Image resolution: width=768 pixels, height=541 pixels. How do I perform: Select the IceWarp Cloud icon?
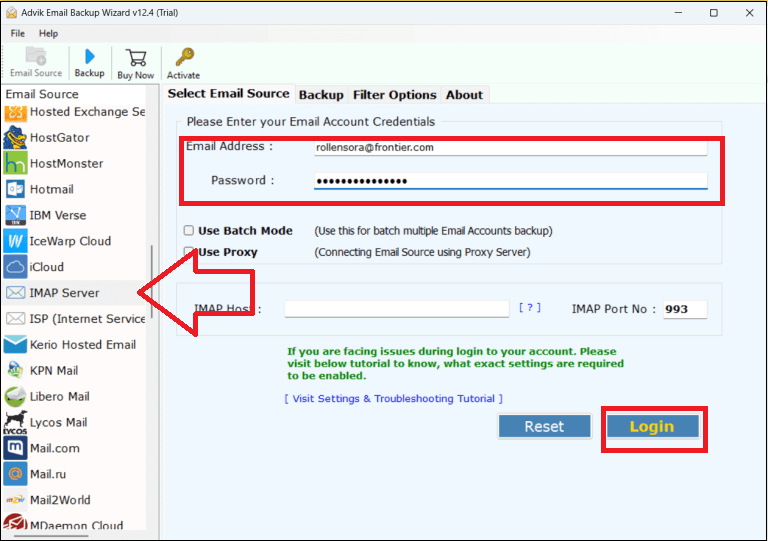(x=15, y=241)
